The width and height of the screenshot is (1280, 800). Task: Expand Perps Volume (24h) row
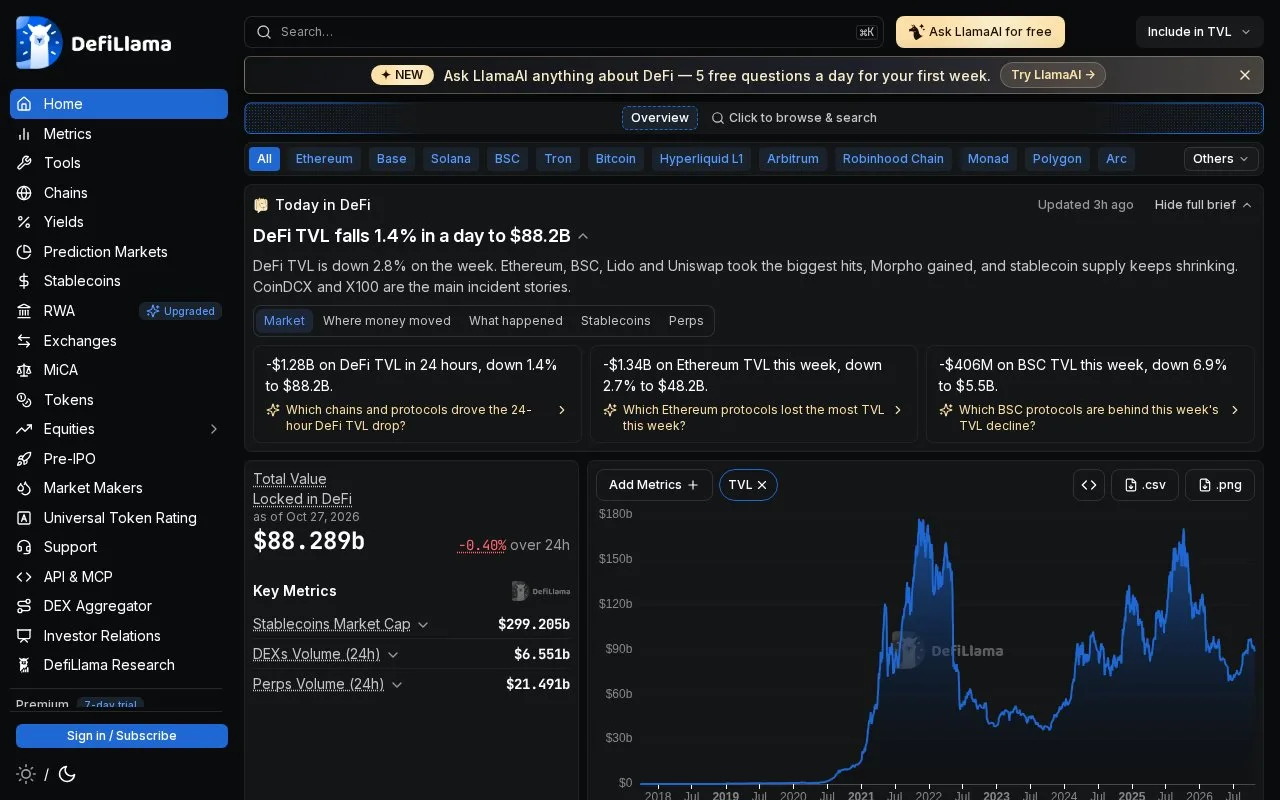click(397, 684)
